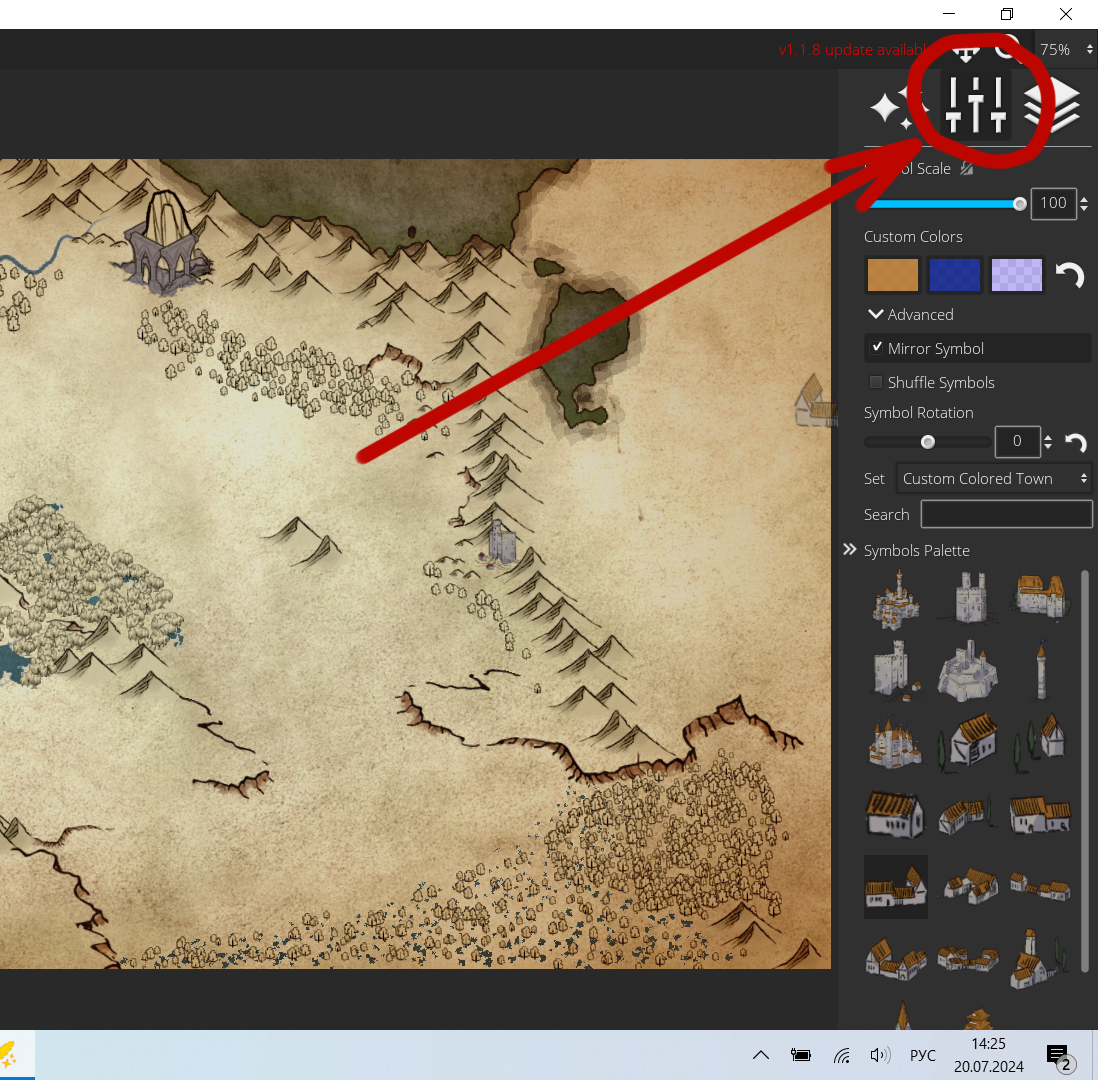This screenshot has width=1098, height=1080.
Task: Select the two-house hamlet in sixth row
Action: pos(896,959)
